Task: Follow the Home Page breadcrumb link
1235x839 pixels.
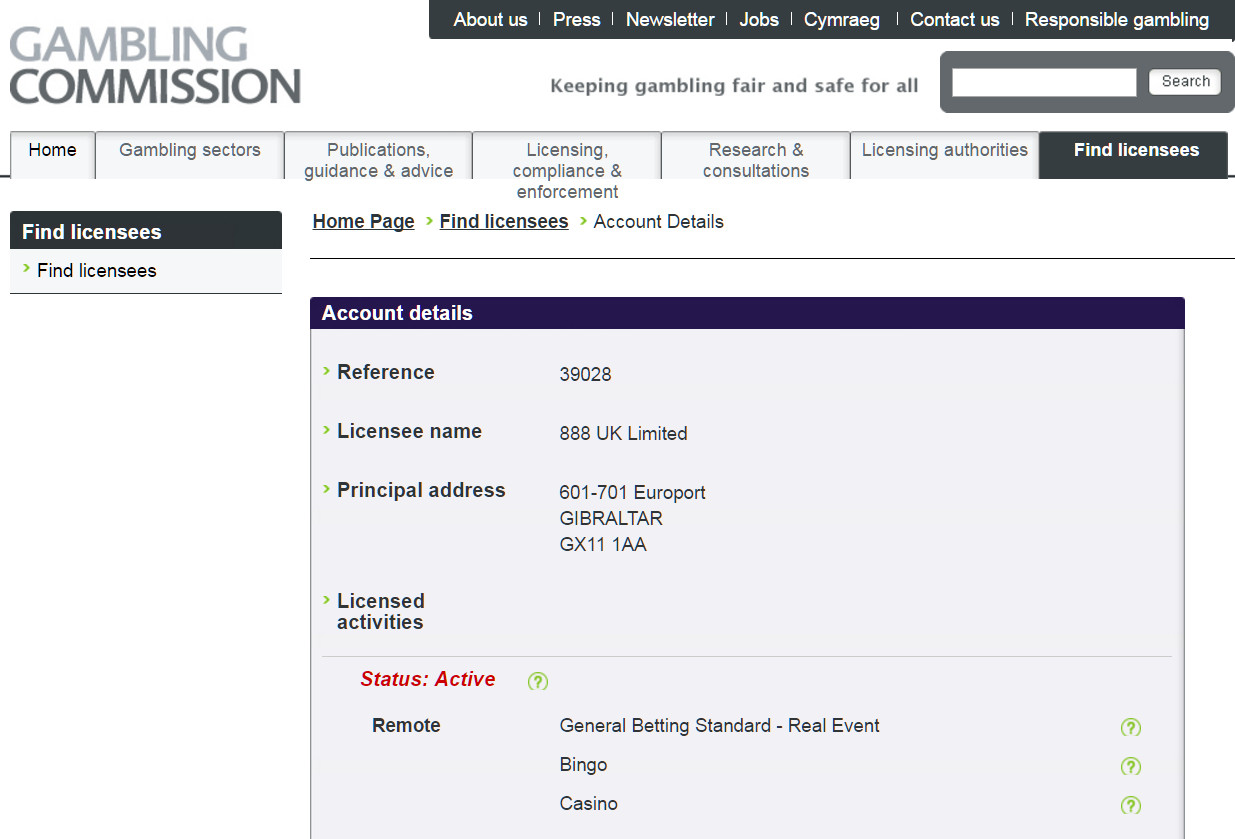Action: coord(363,221)
